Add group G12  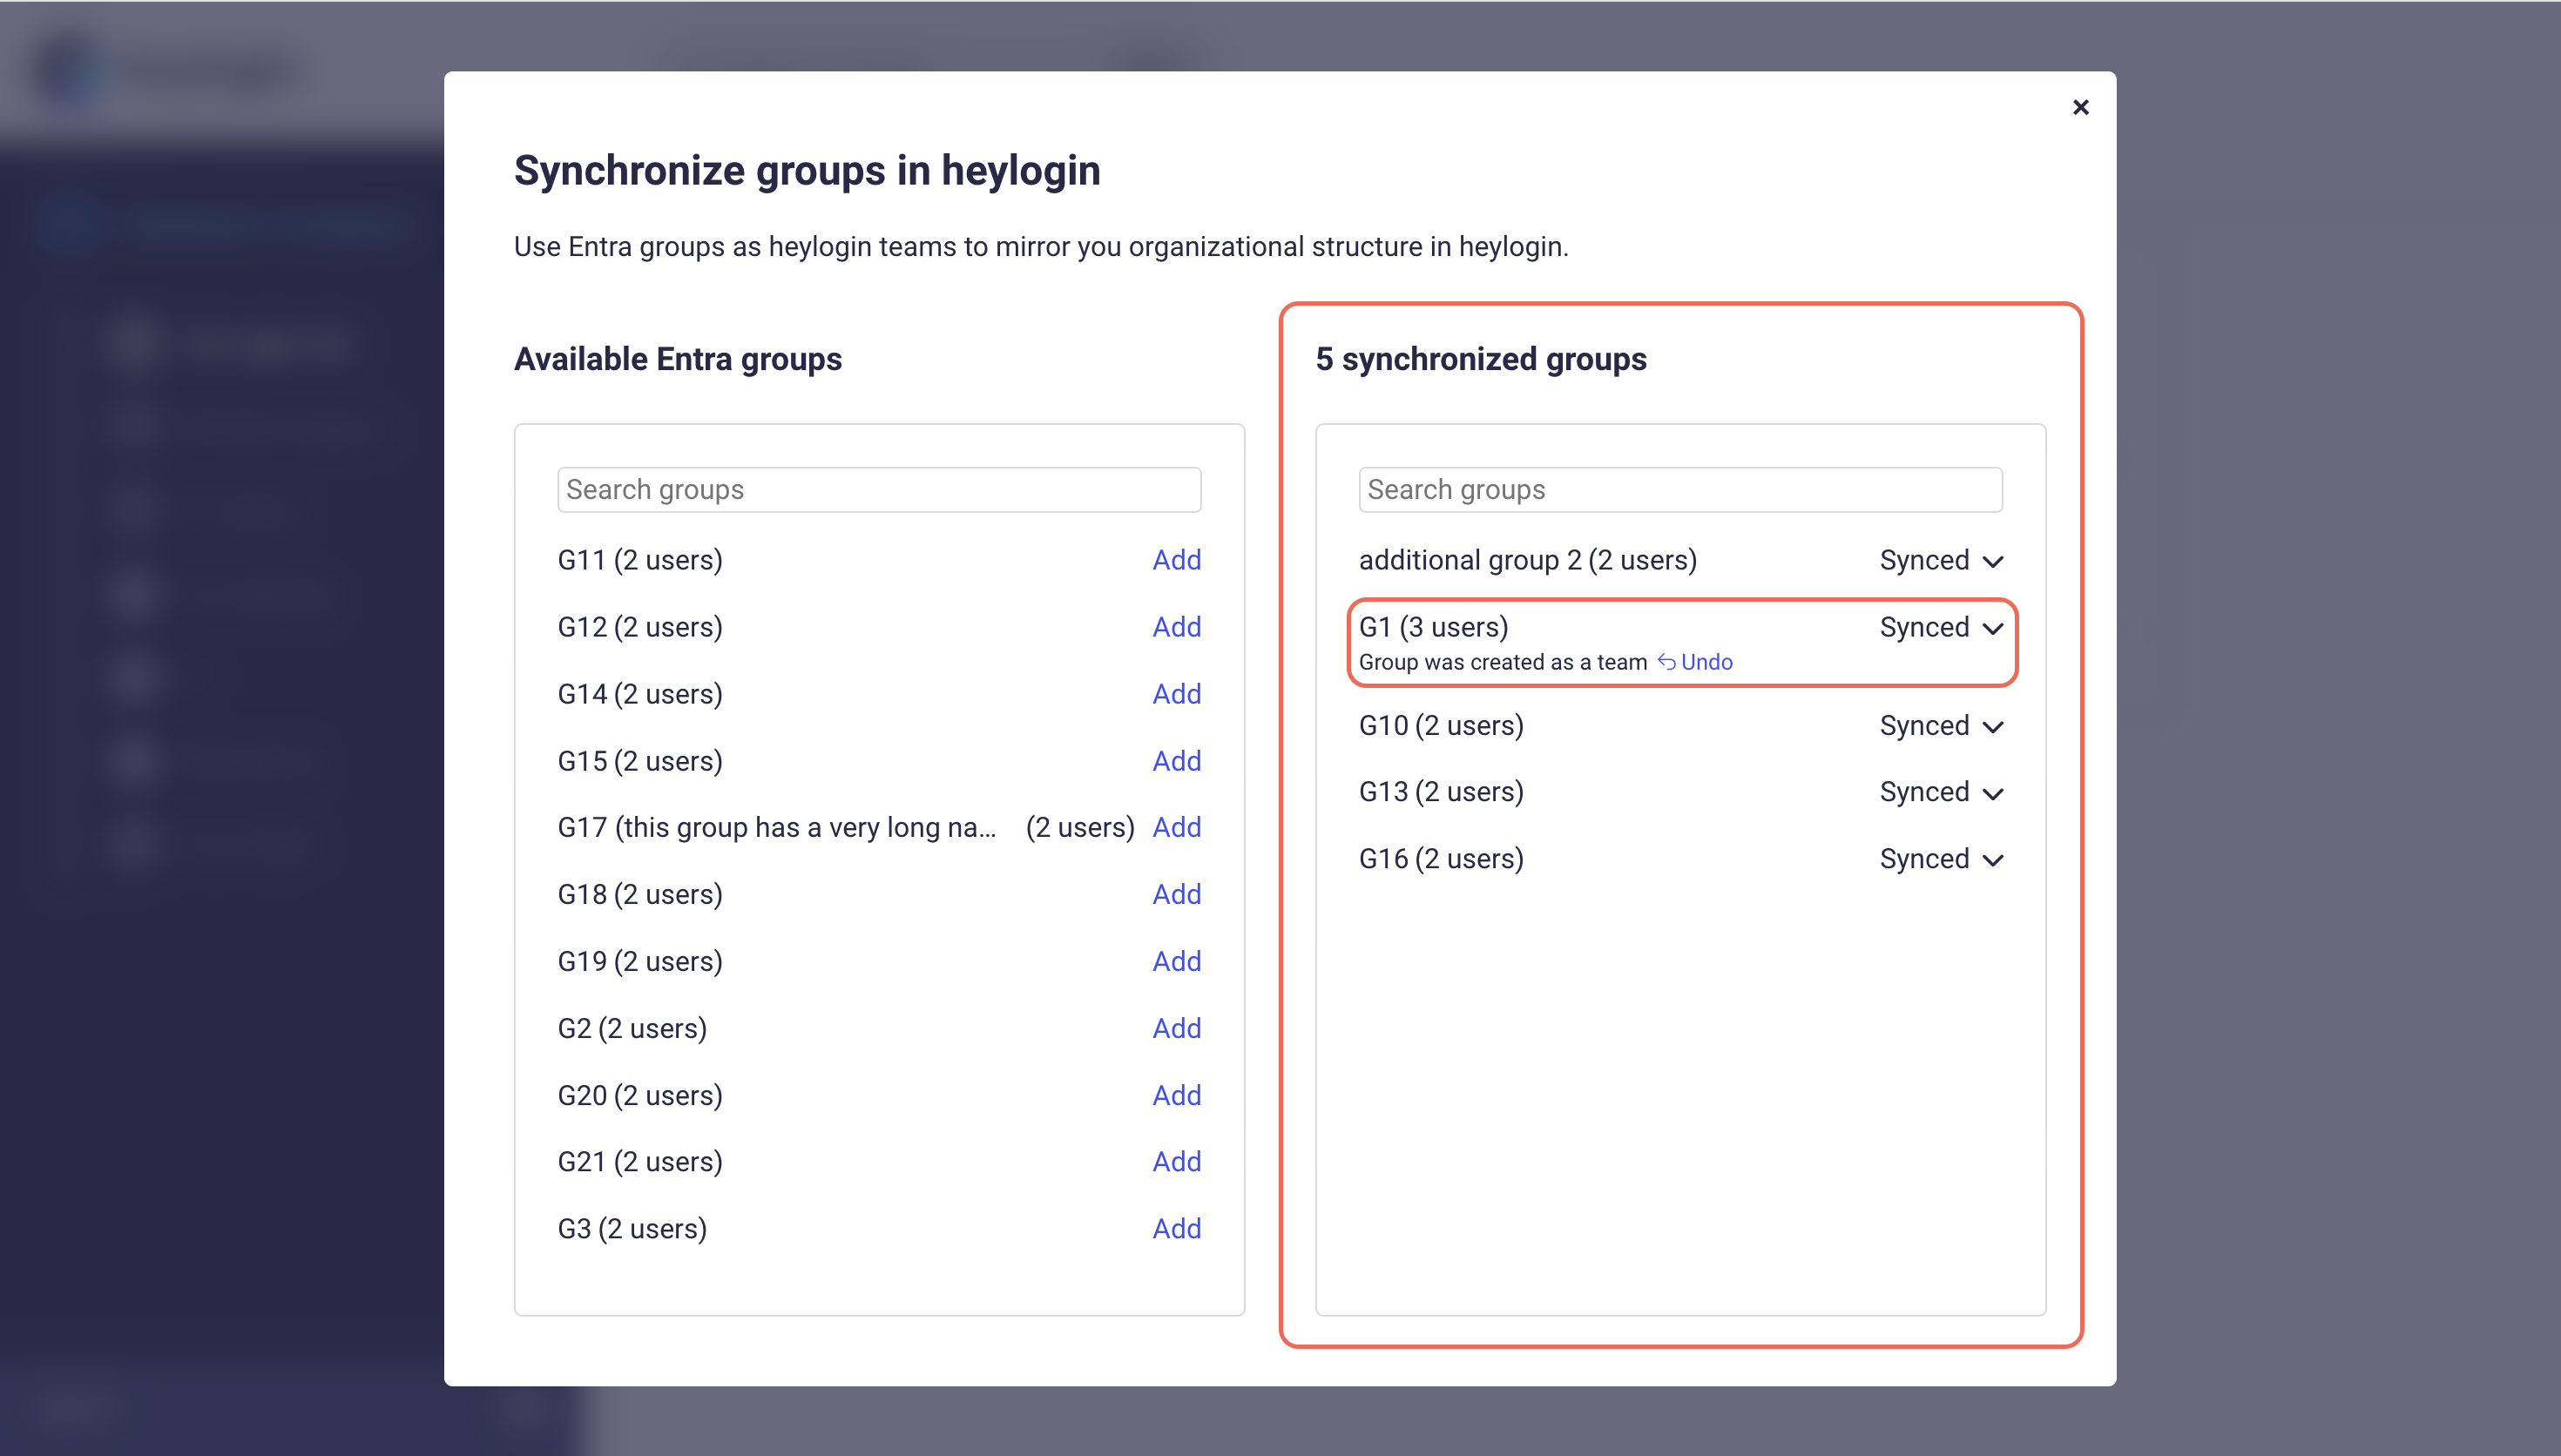pyautogui.click(x=1176, y=627)
